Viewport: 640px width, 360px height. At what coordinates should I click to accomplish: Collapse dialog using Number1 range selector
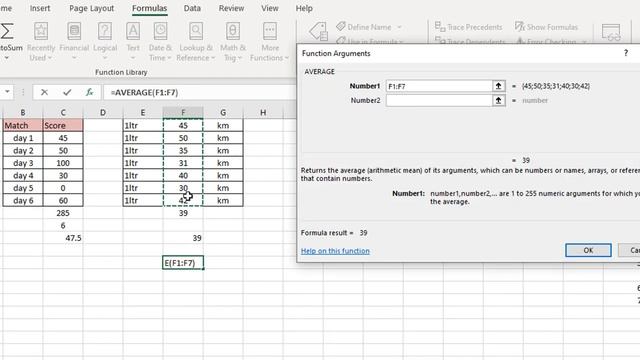coord(498,86)
